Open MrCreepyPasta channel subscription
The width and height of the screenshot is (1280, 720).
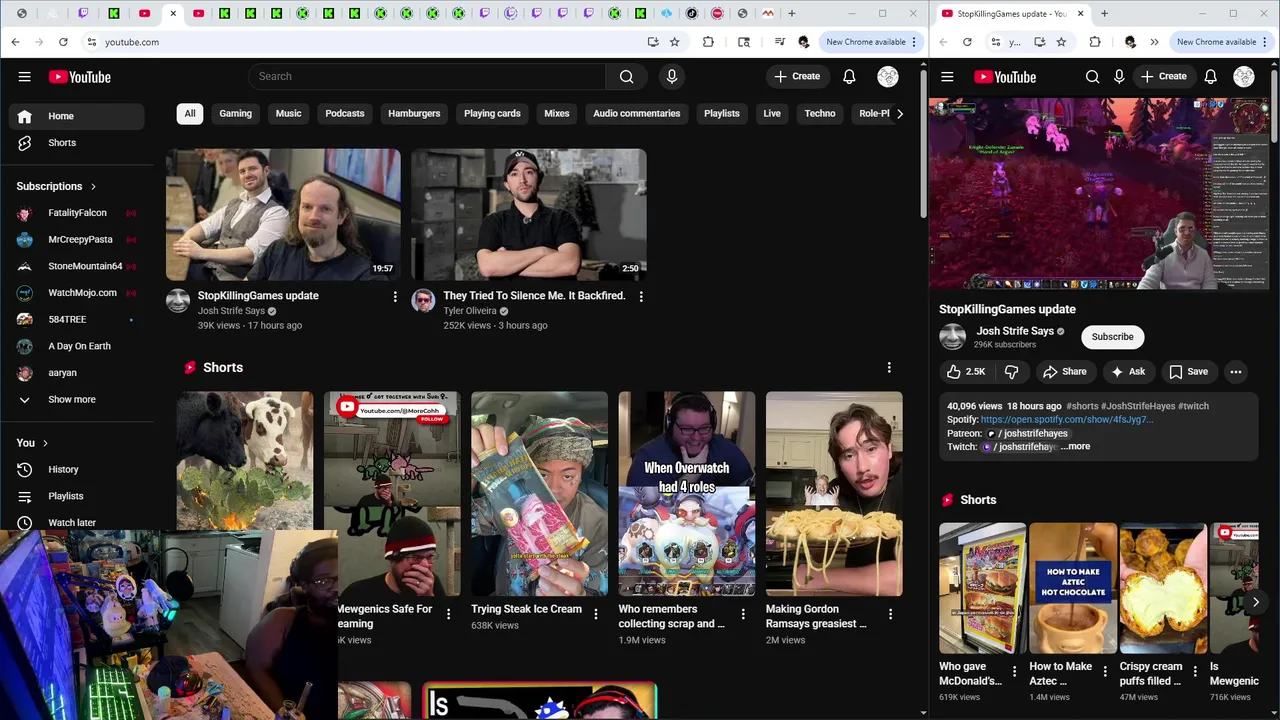coord(77,240)
